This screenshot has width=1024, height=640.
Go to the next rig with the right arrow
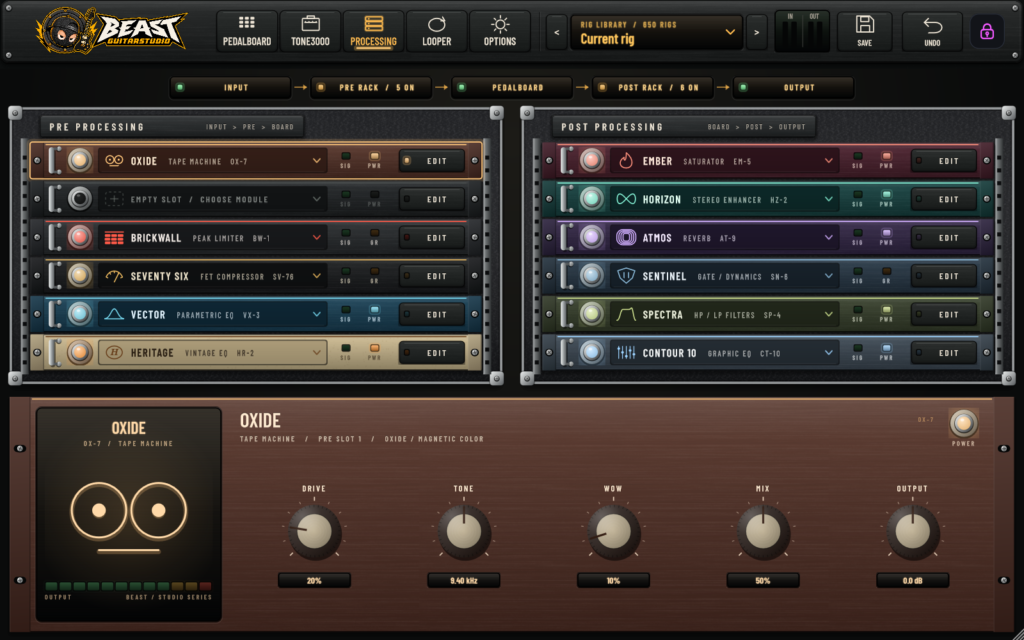click(756, 32)
